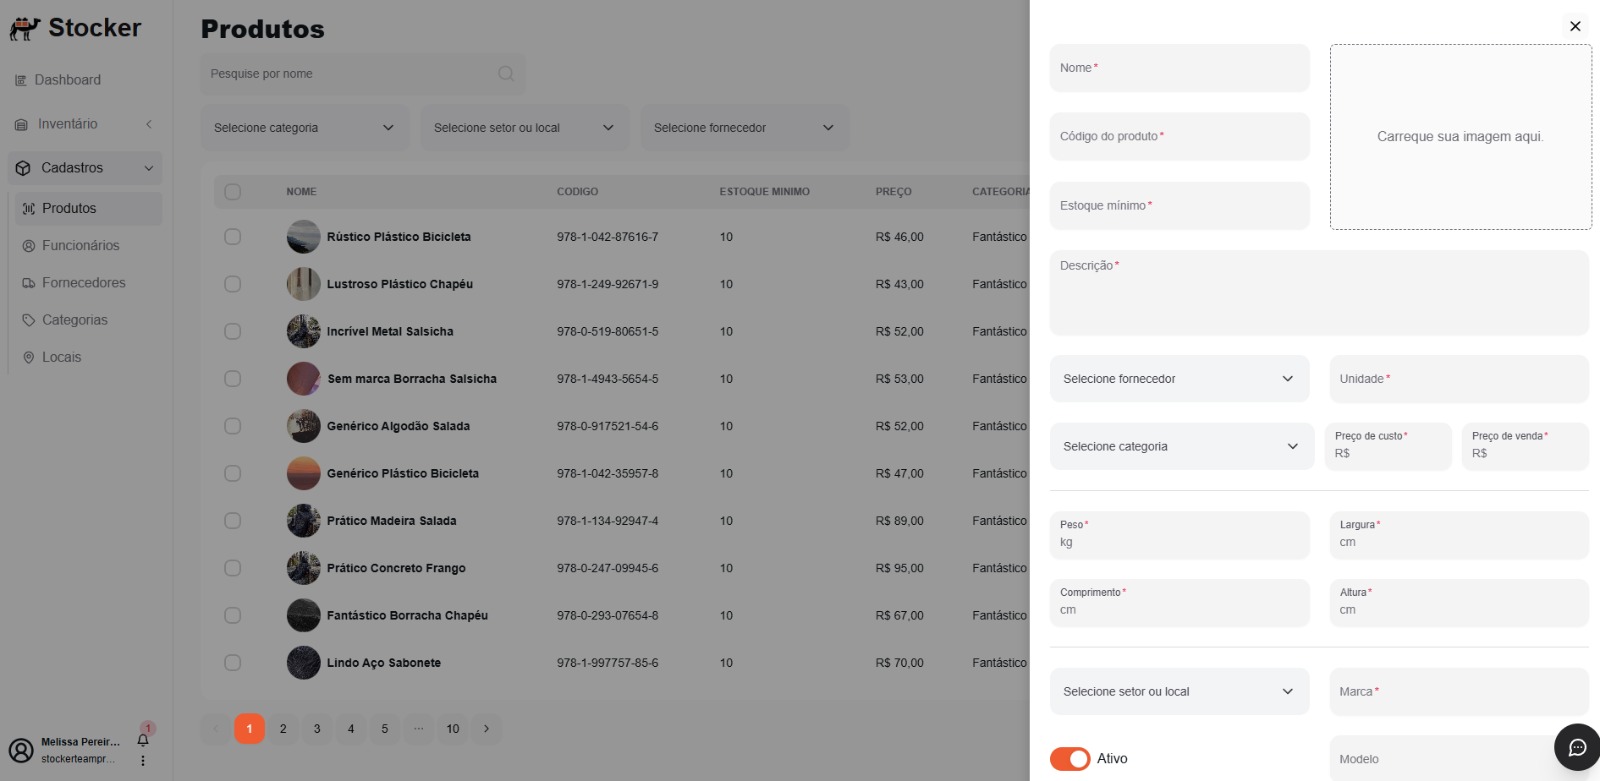
Task: Open form Selecione setor ou local dropdown
Action: point(1179,692)
